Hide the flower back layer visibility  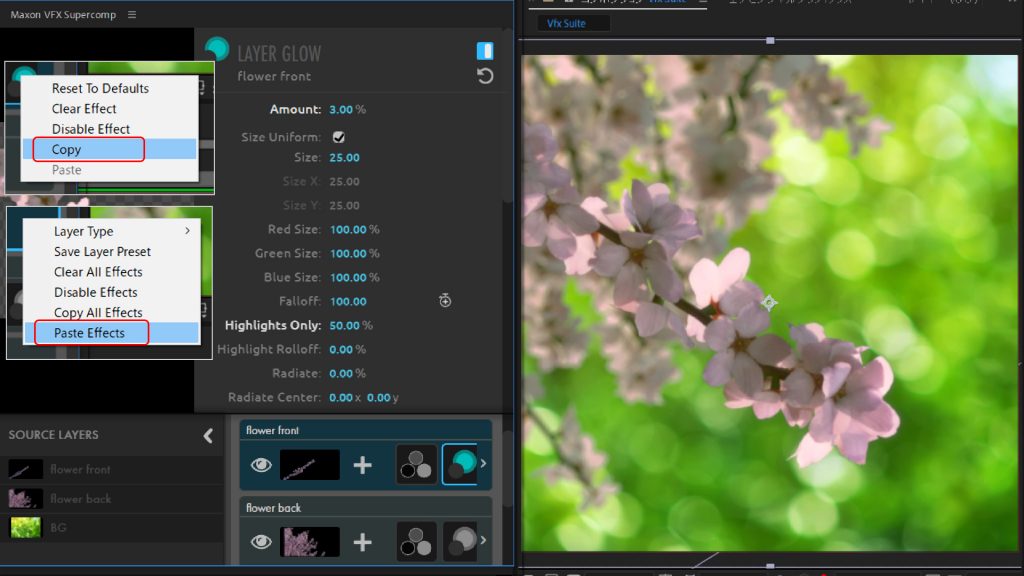pos(261,542)
